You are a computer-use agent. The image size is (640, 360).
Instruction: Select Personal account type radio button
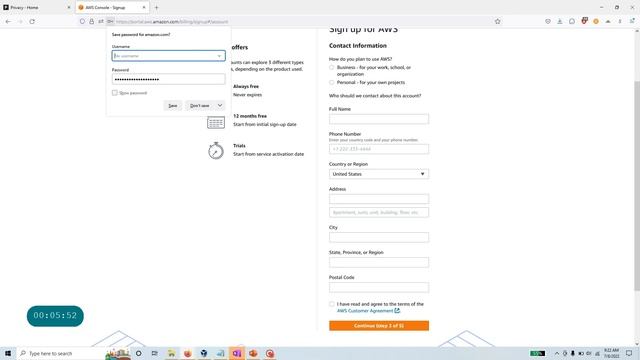[331, 82]
